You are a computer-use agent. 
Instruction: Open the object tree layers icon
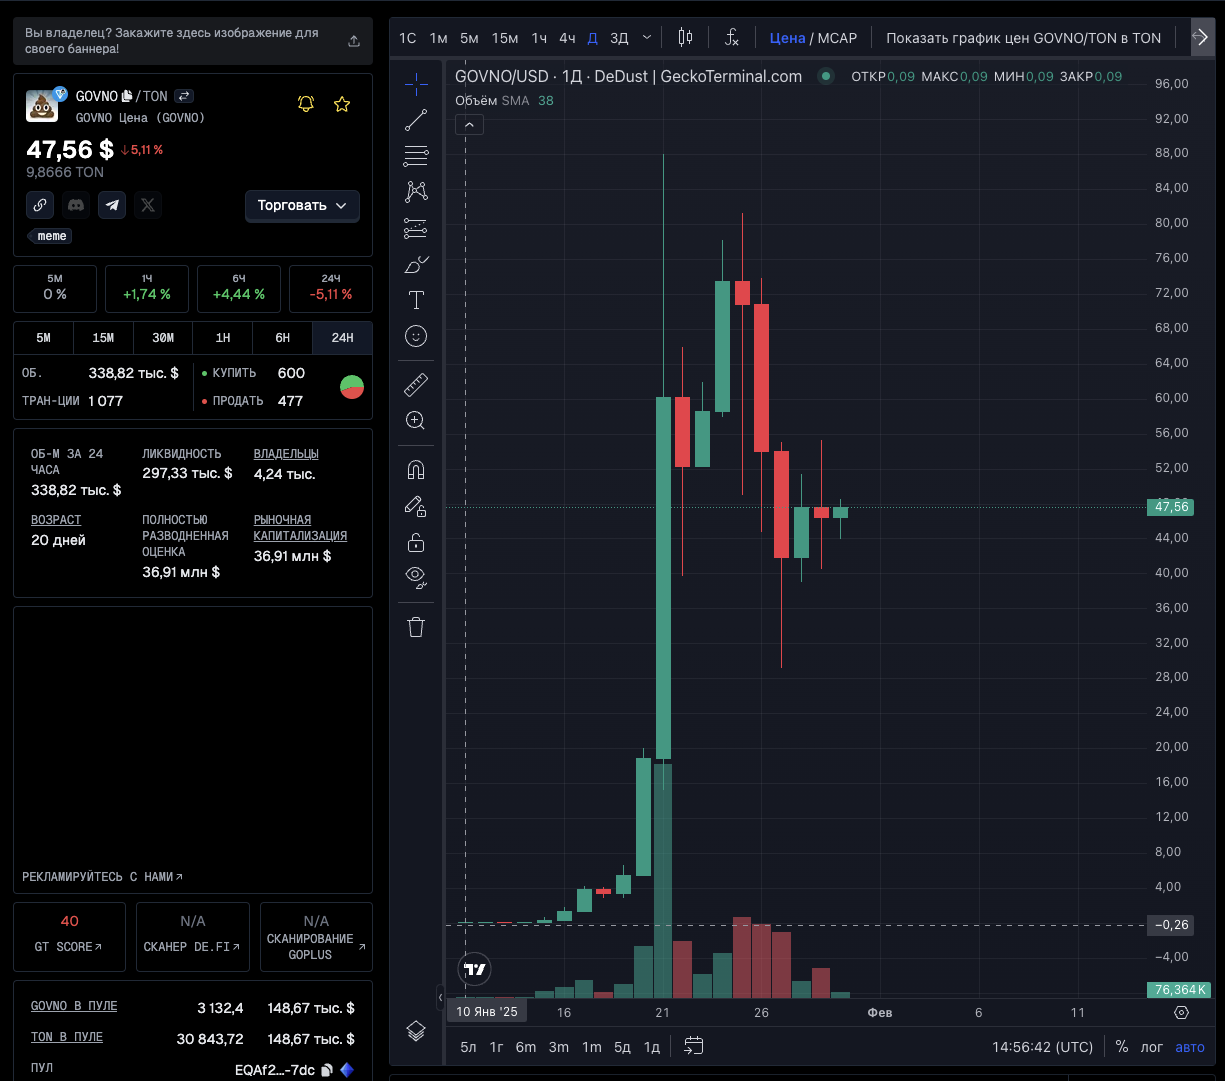tap(416, 1030)
